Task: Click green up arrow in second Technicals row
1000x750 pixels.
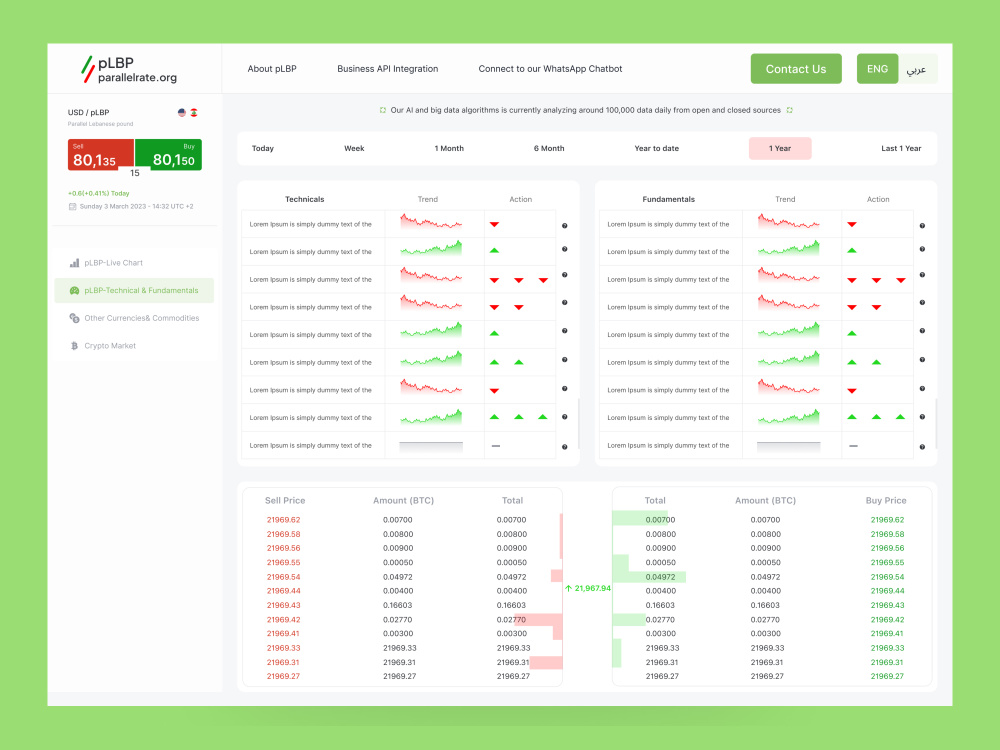Action: [494, 251]
